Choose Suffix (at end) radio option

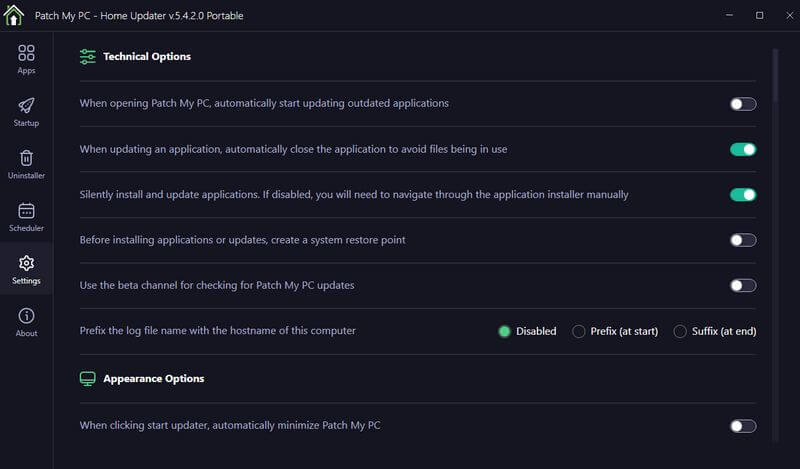coord(680,331)
